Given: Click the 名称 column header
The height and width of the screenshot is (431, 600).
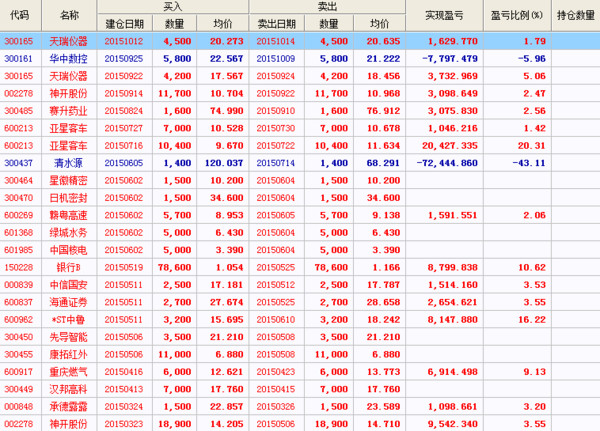Looking at the screenshot, I should tap(69, 15).
